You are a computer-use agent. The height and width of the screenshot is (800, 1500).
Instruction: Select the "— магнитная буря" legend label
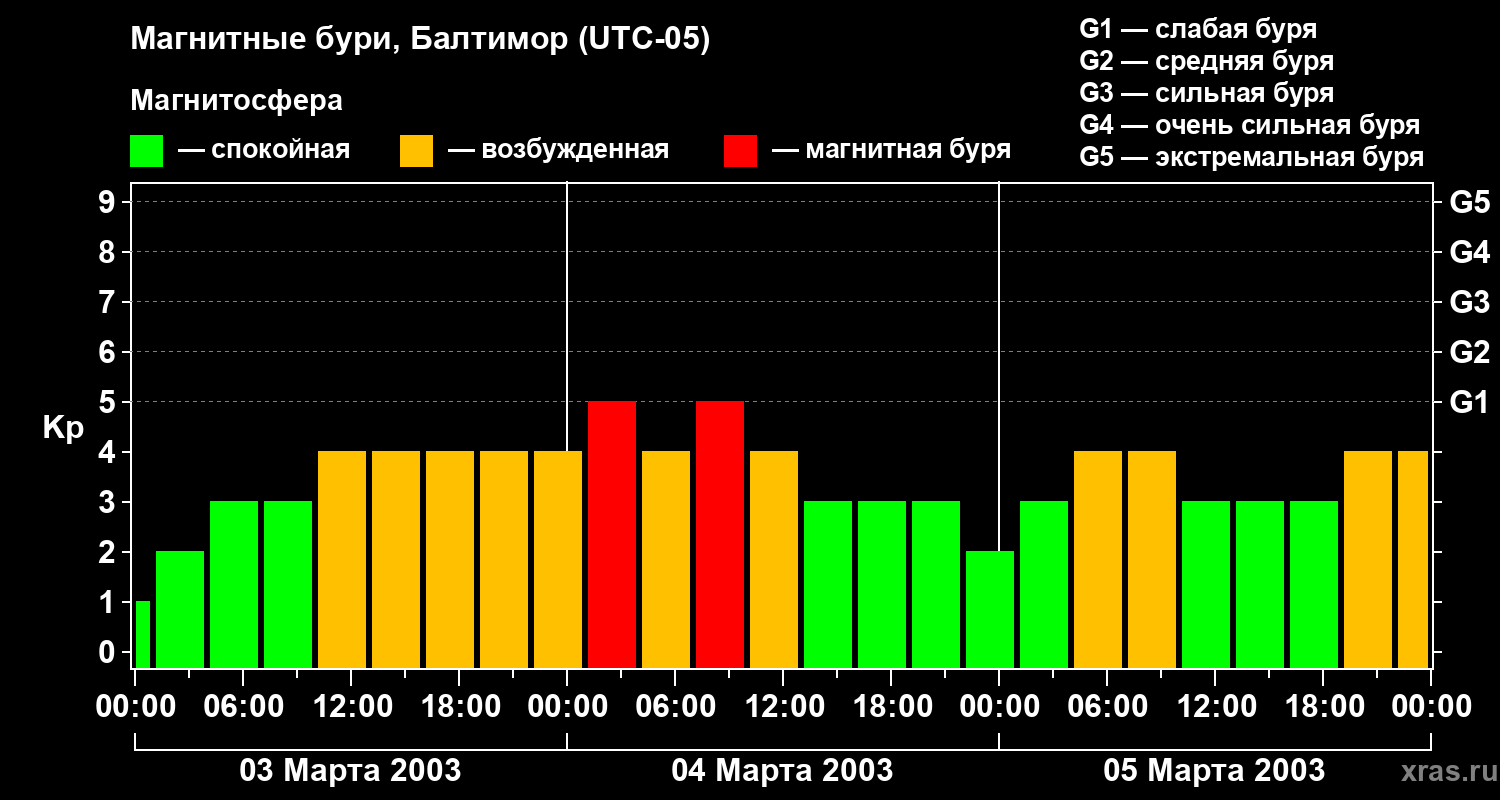(x=891, y=150)
